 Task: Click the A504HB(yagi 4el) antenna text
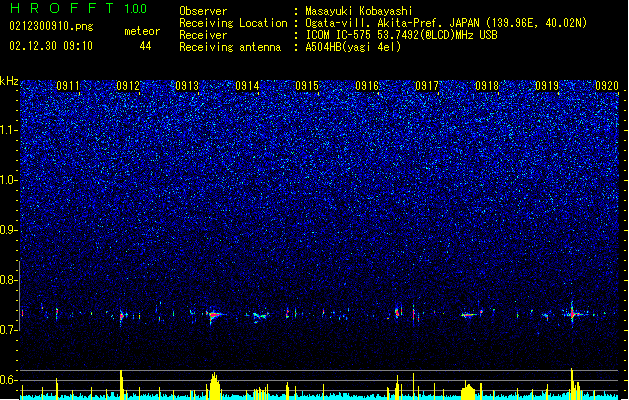pyautogui.click(x=353, y=47)
